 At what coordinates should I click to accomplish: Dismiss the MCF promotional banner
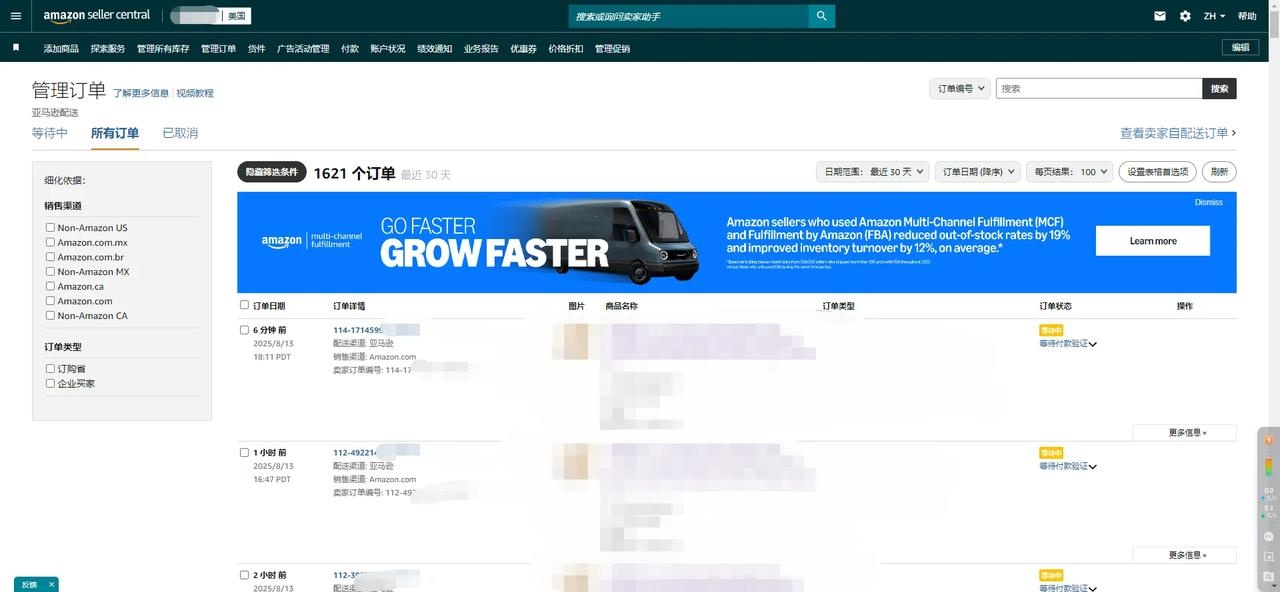1209,202
